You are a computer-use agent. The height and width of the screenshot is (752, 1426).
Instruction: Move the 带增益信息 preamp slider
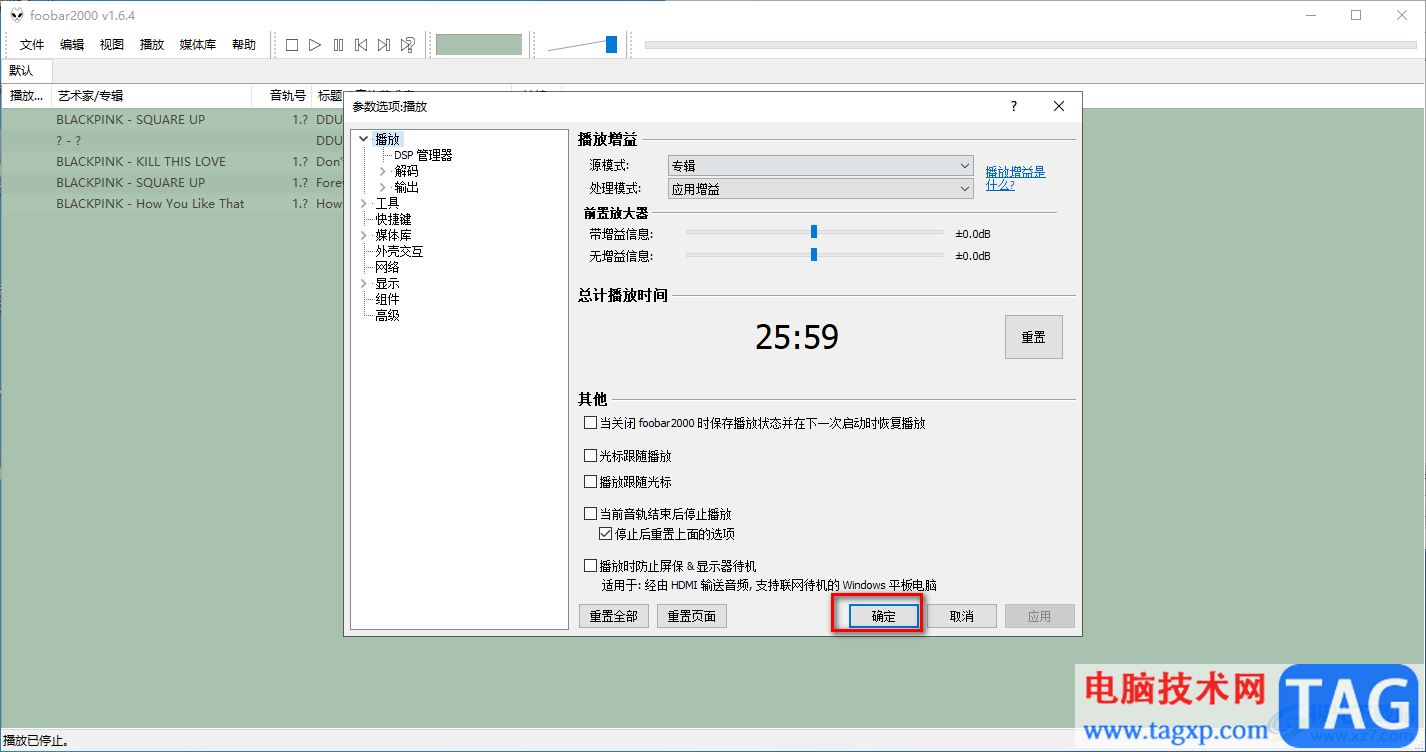814,231
